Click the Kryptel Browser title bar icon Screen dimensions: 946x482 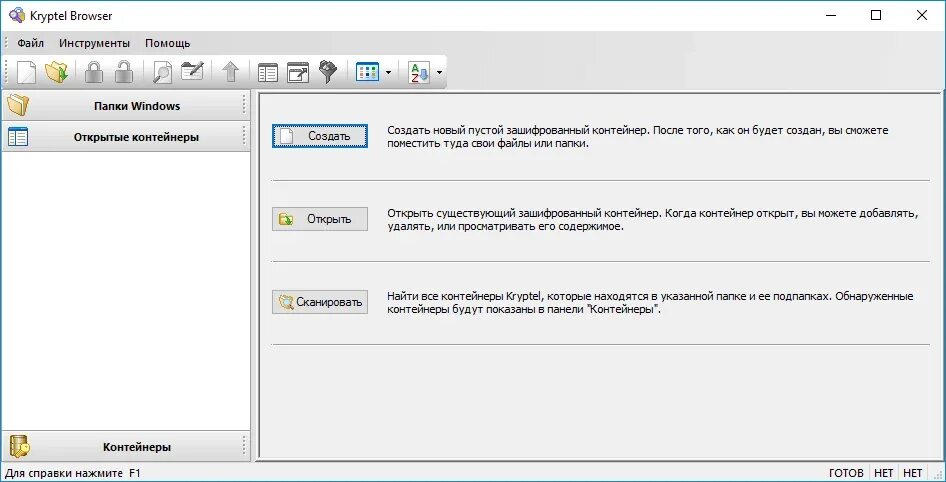(17, 15)
